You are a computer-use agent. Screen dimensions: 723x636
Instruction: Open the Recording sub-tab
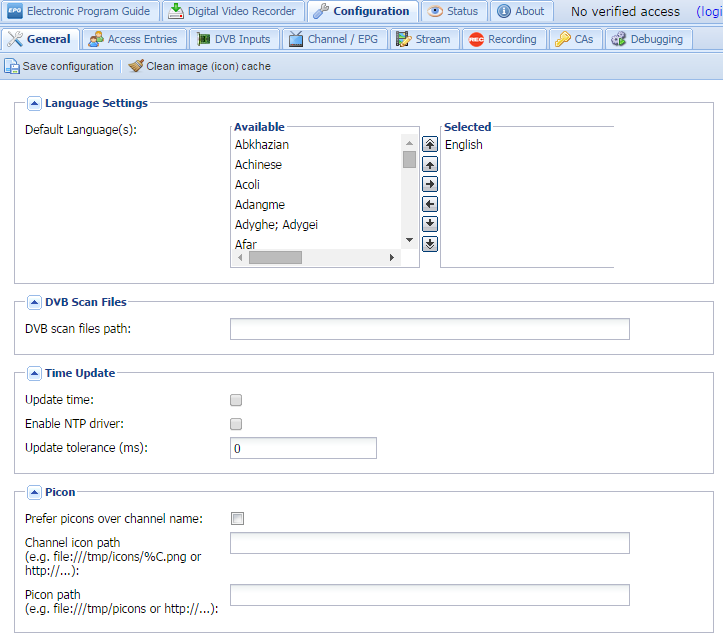coord(504,39)
